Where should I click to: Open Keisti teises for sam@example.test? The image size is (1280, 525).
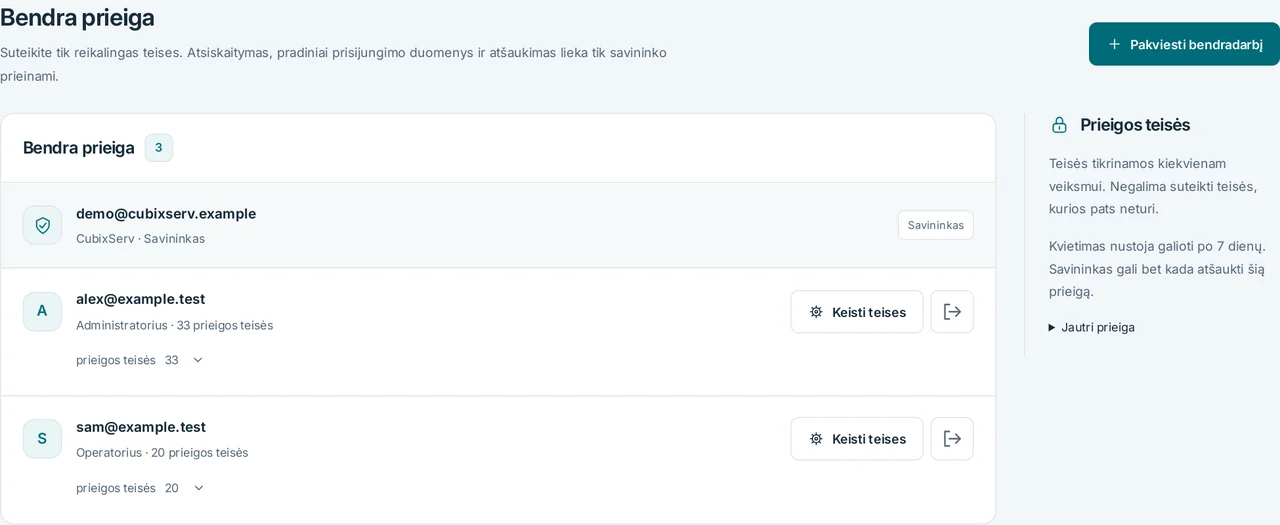(x=857, y=439)
